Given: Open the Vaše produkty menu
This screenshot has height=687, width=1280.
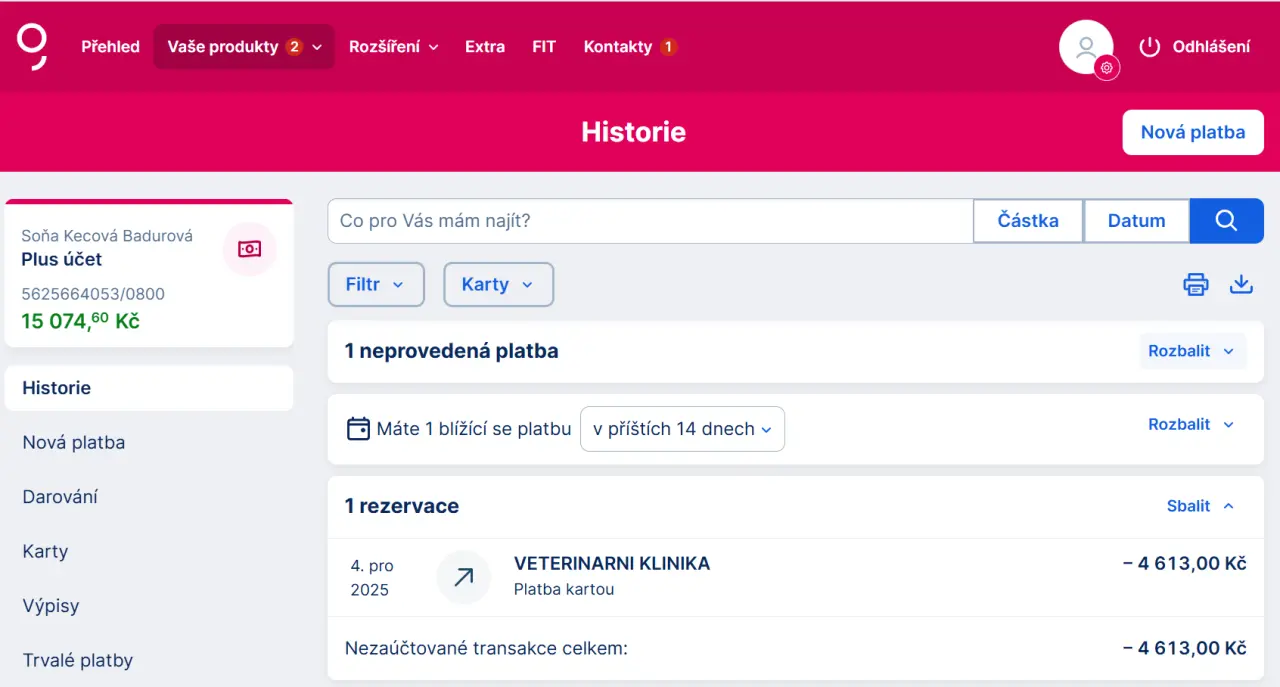Looking at the screenshot, I should 244,47.
